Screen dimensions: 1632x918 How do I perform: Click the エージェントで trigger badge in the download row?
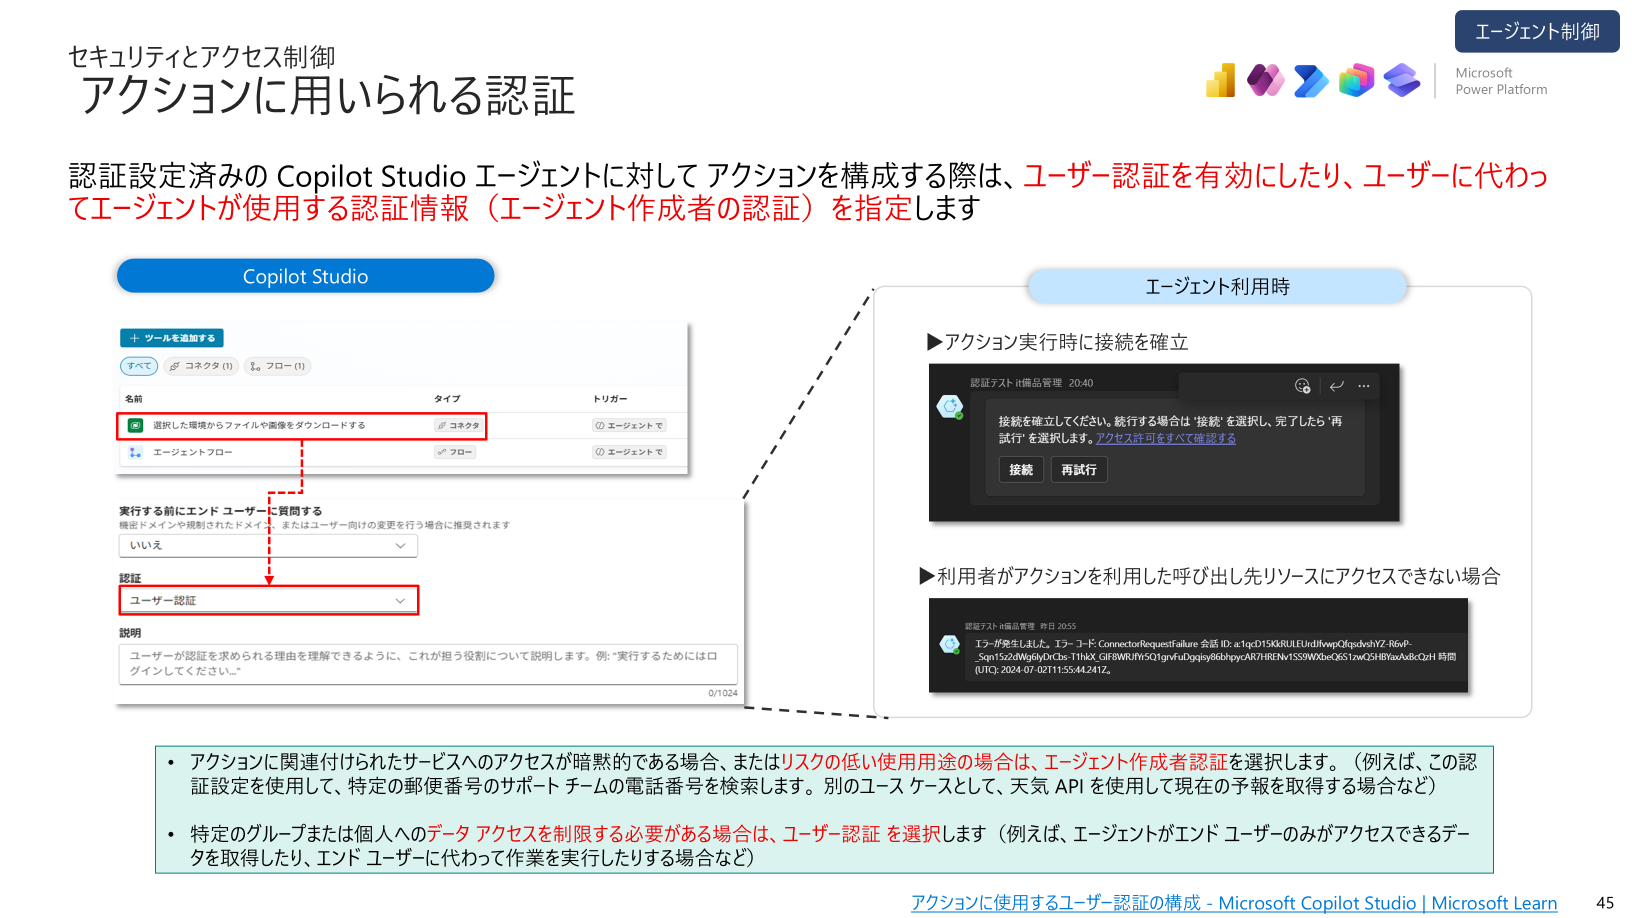[x=629, y=425]
